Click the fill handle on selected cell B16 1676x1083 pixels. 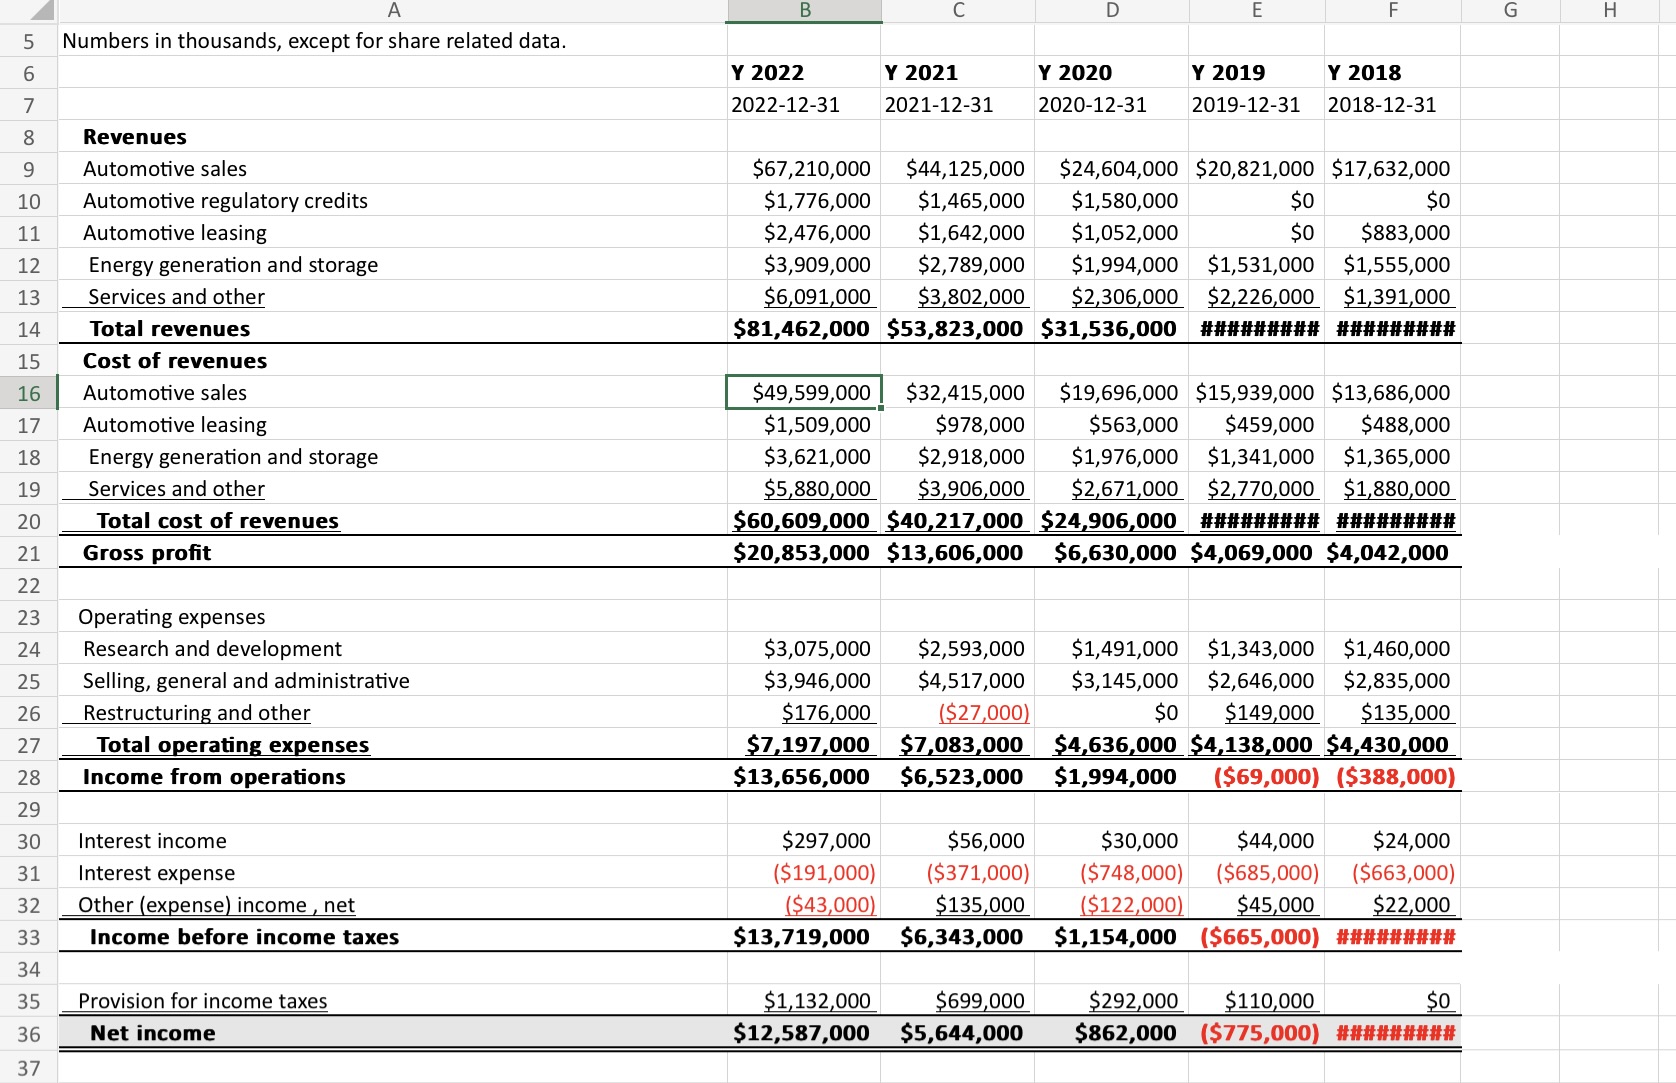point(879,407)
